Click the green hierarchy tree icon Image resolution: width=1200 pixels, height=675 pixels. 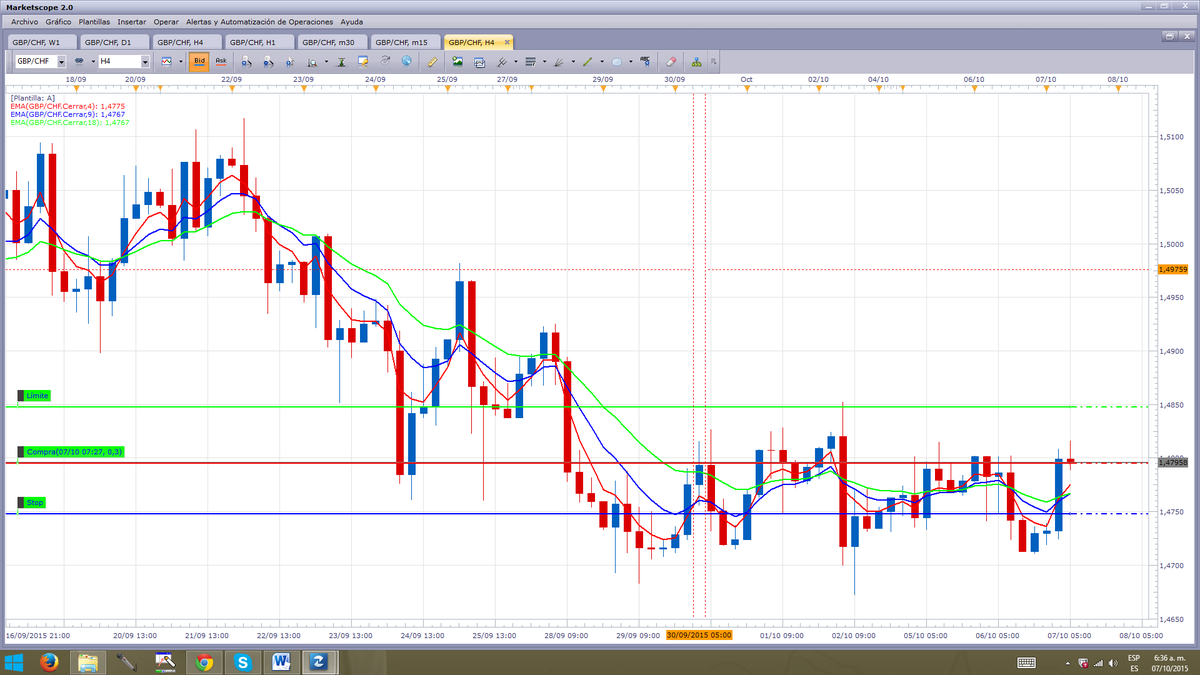[696, 61]
